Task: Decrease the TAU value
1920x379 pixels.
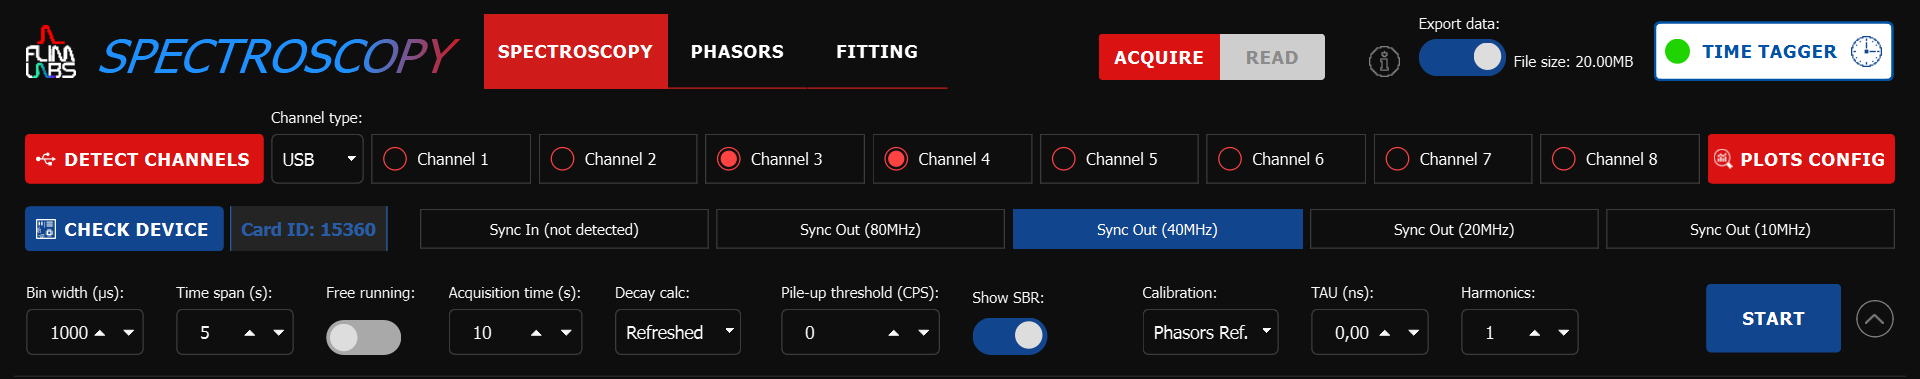Action: [1414, 333]
